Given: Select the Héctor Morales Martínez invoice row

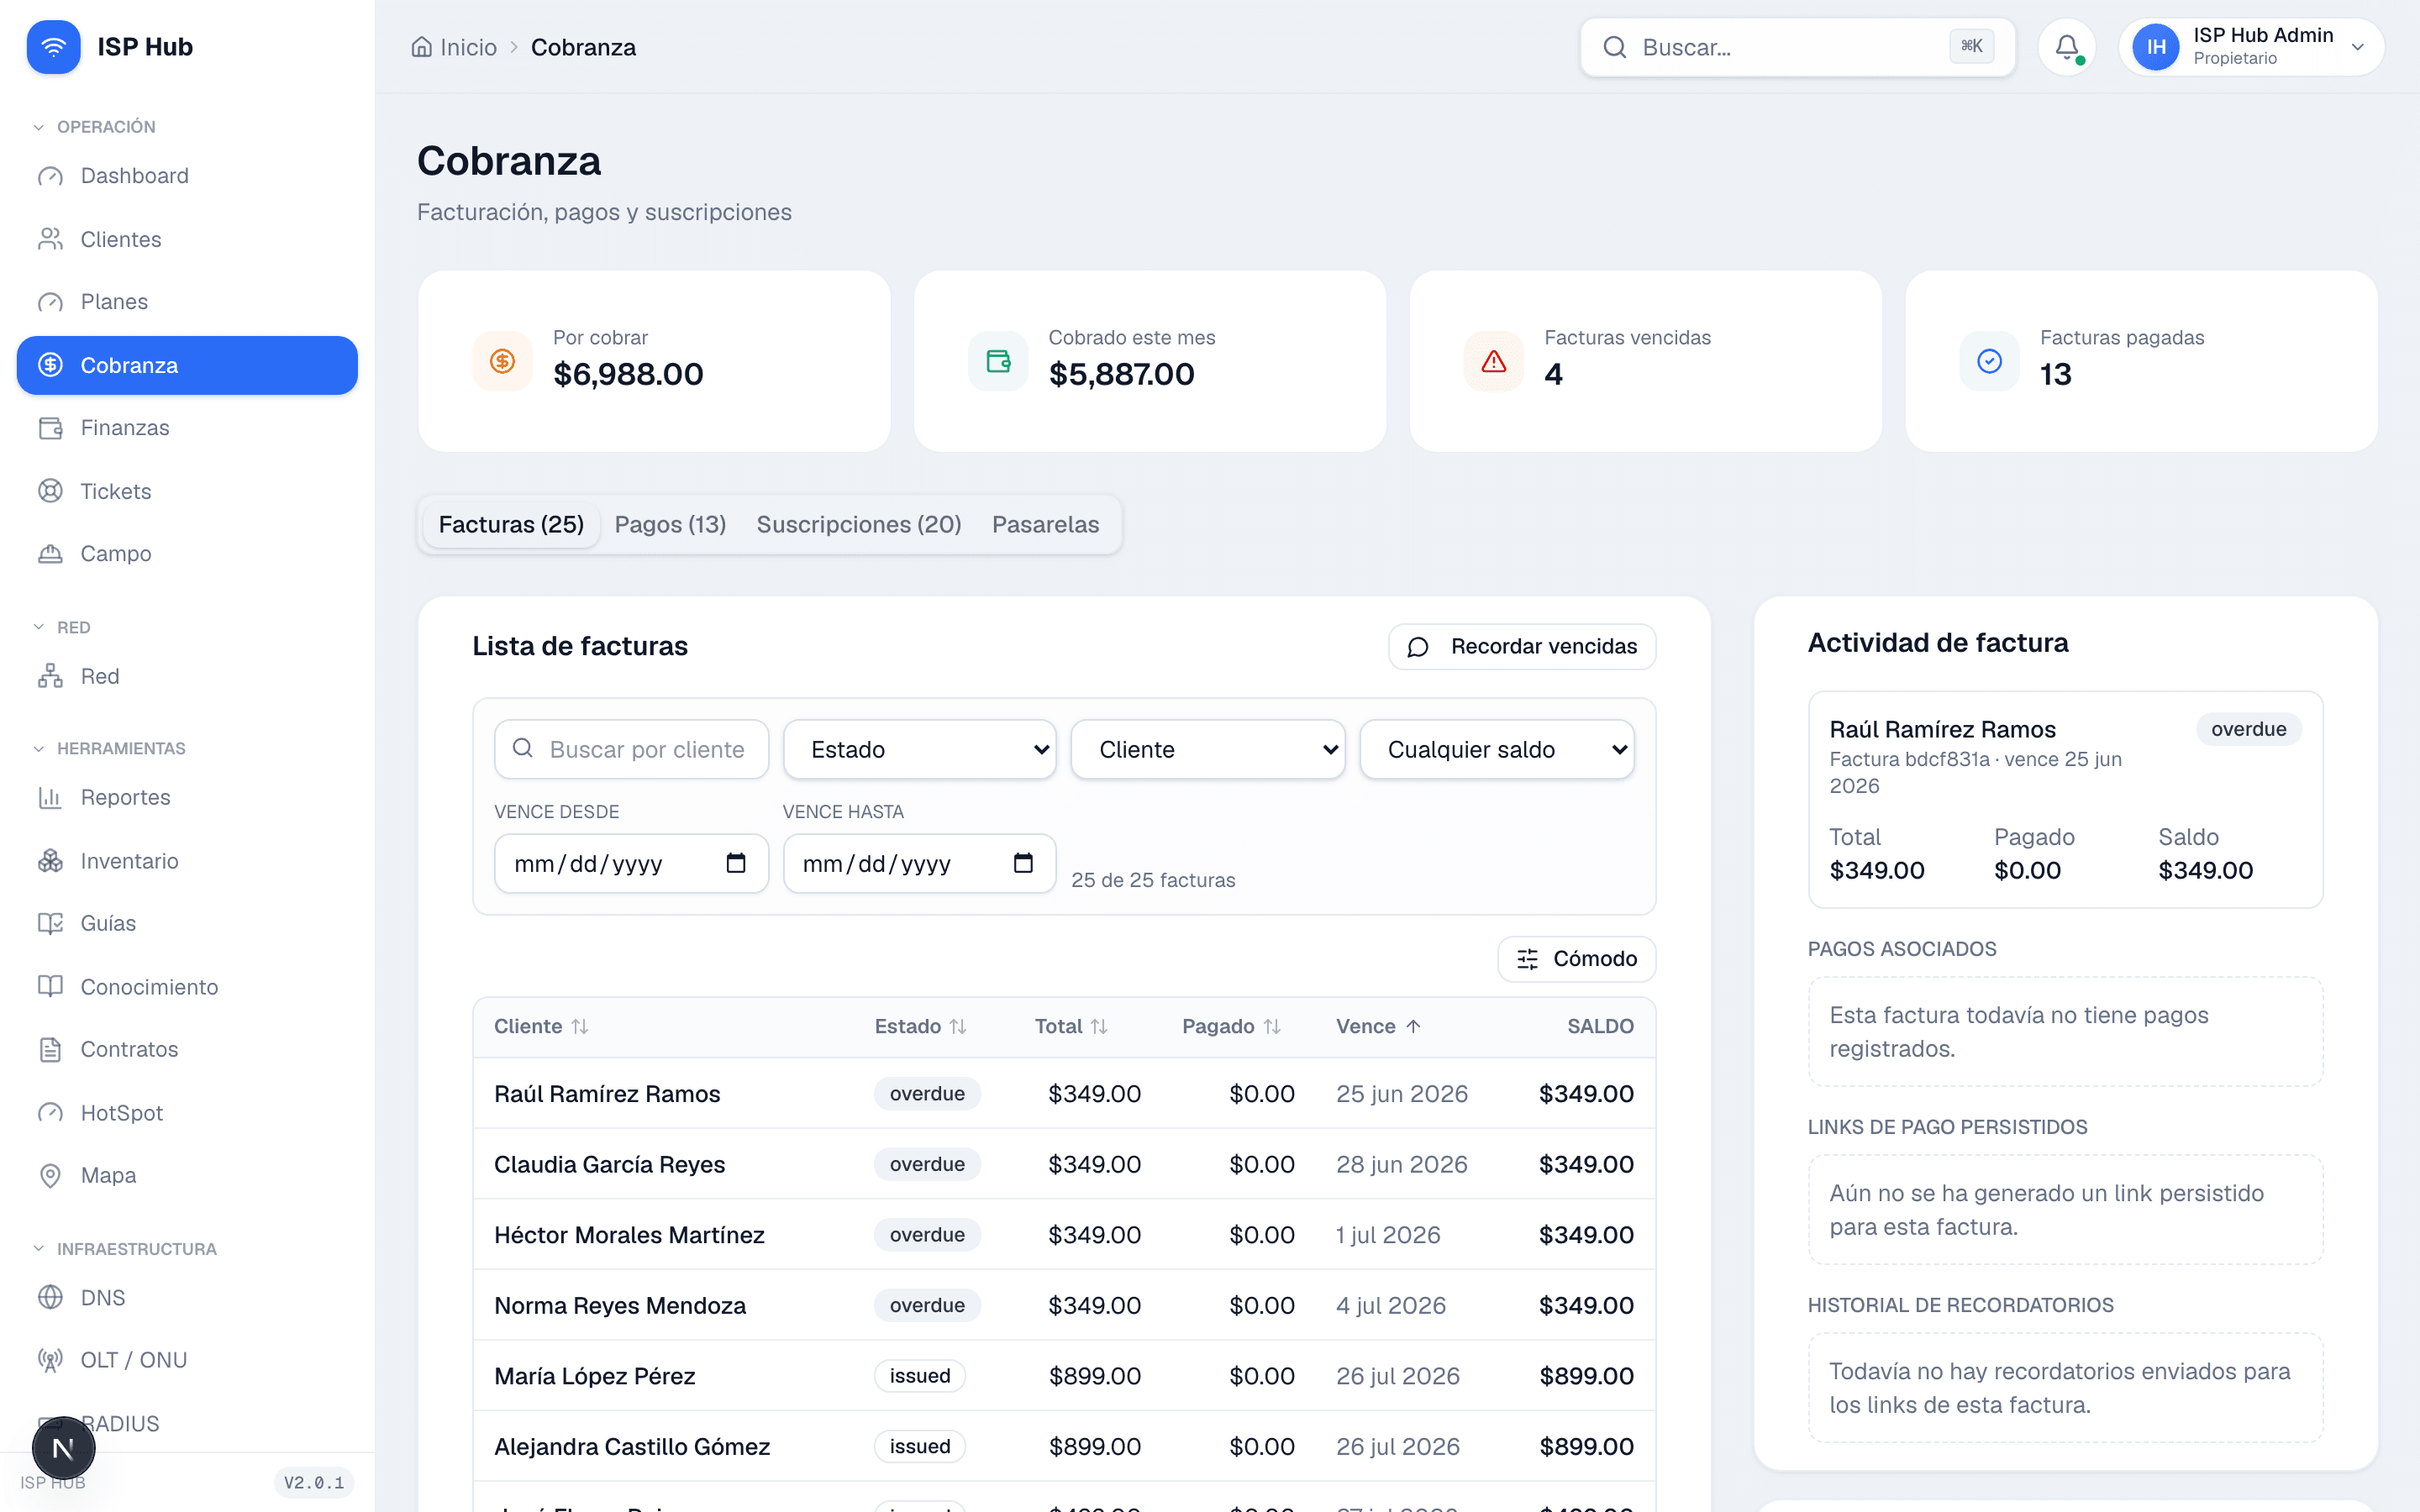Looking at the screenshot, I should [x=1064, y=1235].
